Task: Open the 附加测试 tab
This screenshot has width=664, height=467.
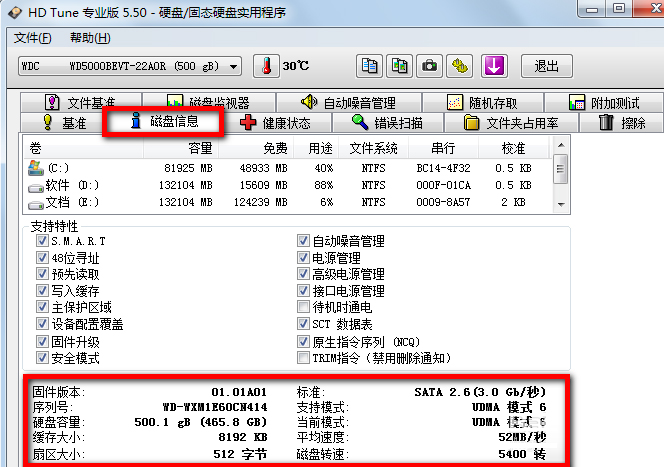Action: (x=604, y=102)
